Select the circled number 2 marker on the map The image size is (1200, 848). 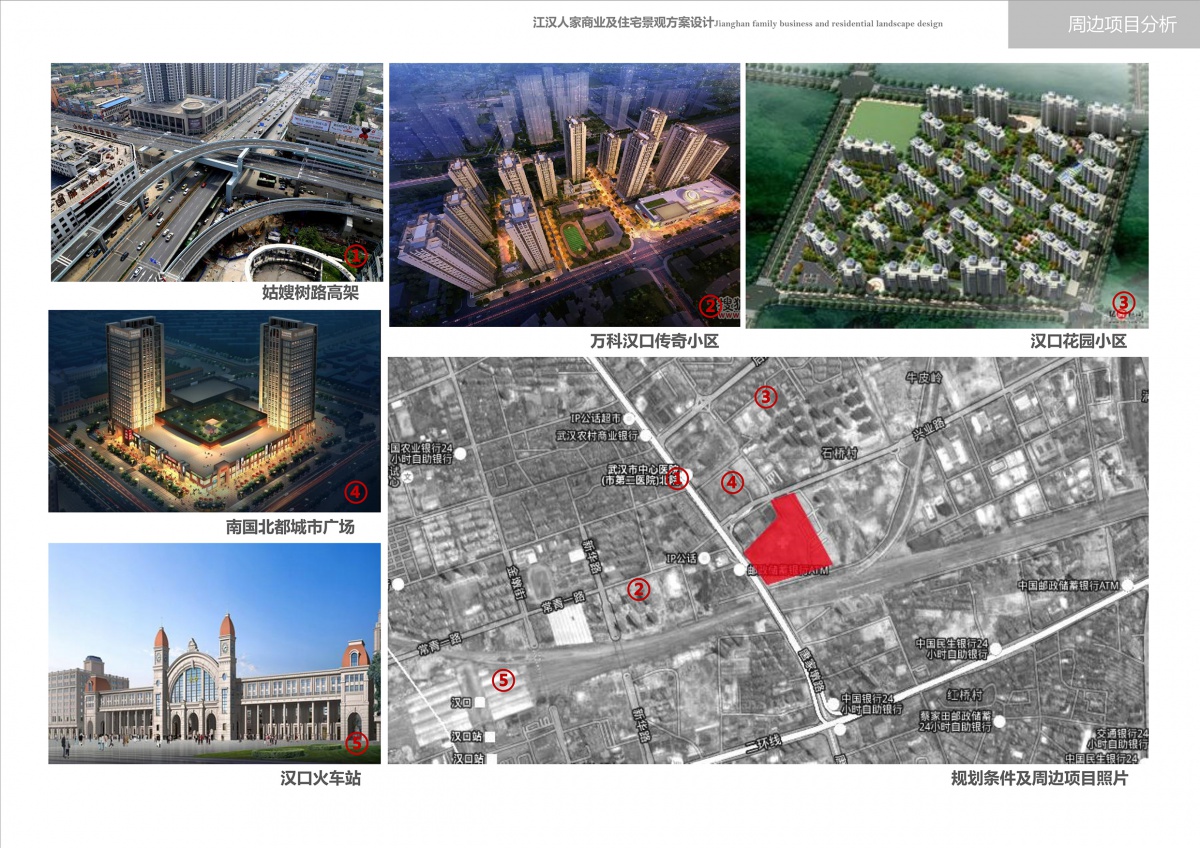639,590
